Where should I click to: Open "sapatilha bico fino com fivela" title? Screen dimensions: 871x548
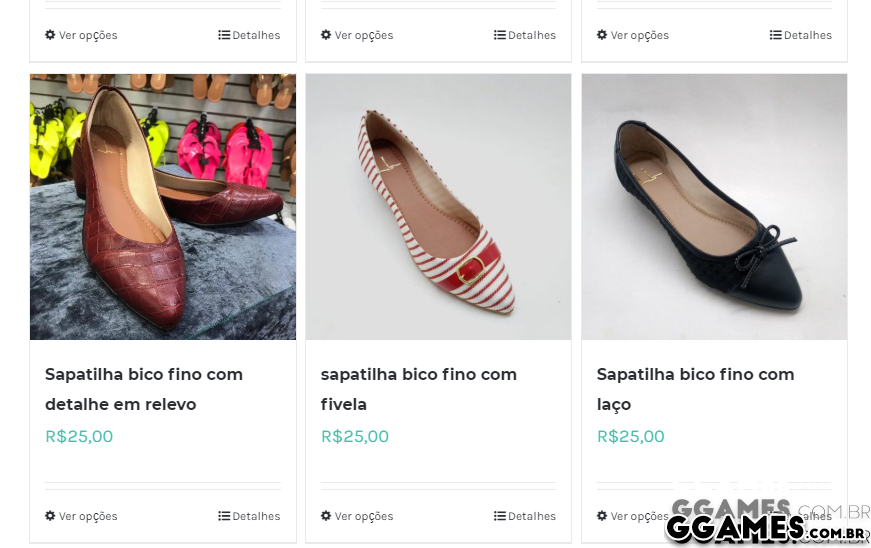click(x=419, y=389)
